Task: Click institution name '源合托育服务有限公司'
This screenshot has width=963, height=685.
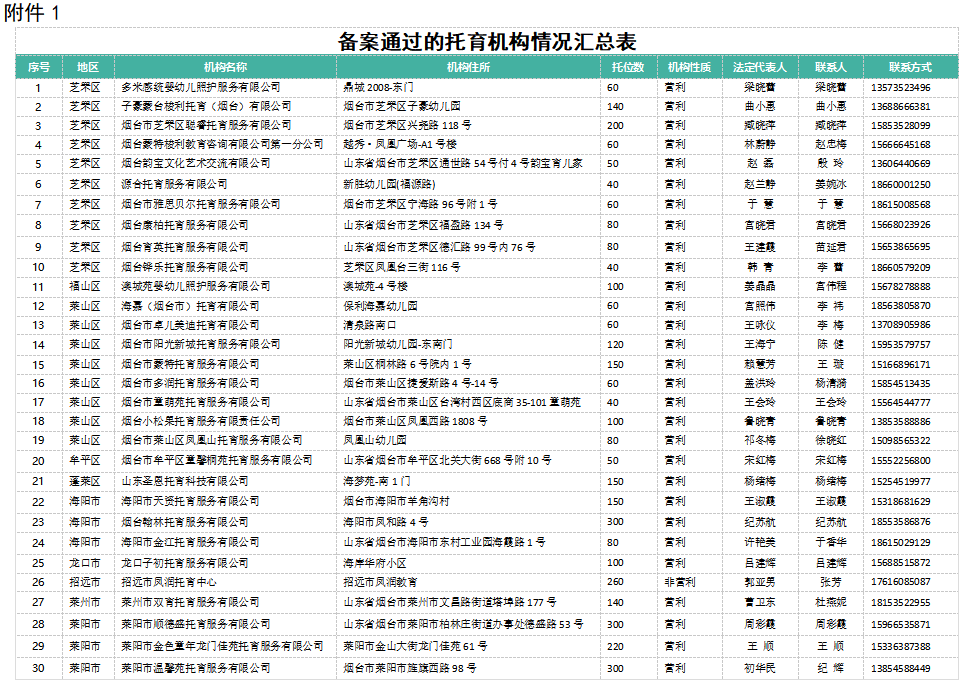Action: (x=174, y=184)
